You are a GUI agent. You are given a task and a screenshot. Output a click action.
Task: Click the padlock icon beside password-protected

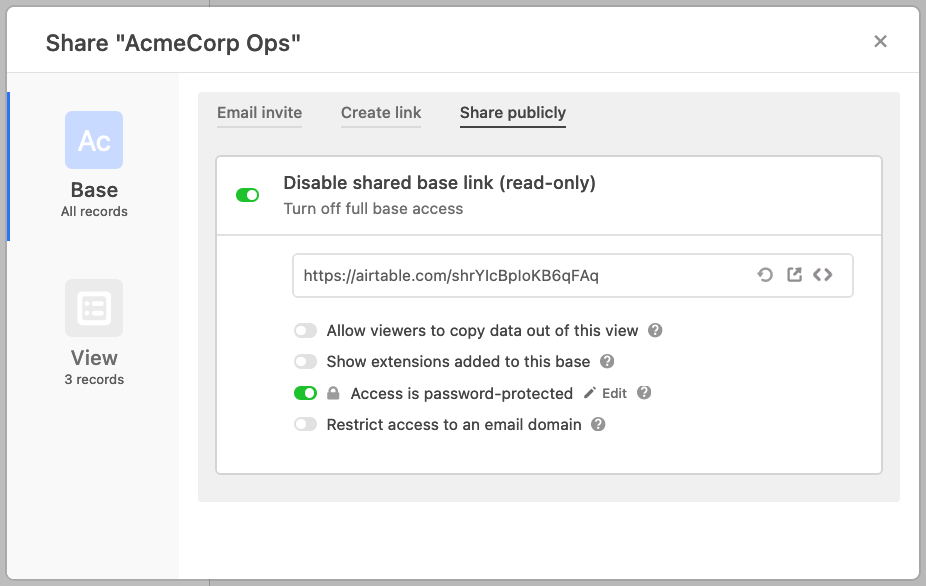[x=333, y=393]
